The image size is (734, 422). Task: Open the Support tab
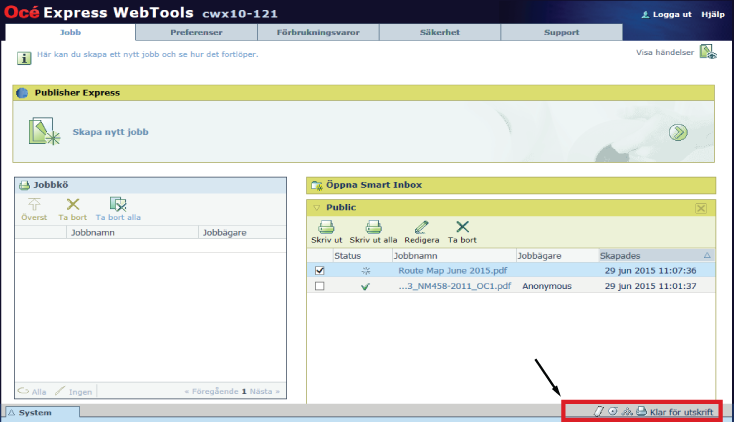[x=561, y=32]
